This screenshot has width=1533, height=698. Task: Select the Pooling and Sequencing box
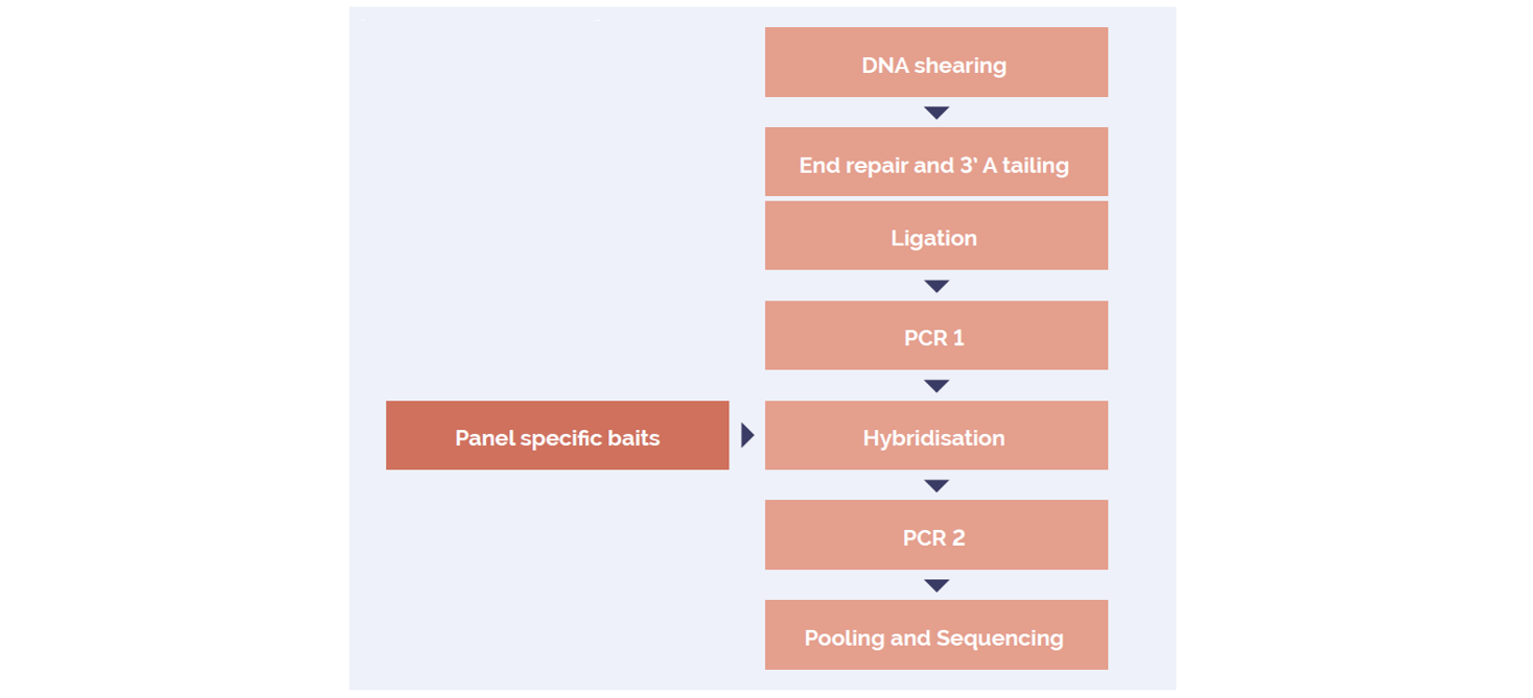click(936, 635)
